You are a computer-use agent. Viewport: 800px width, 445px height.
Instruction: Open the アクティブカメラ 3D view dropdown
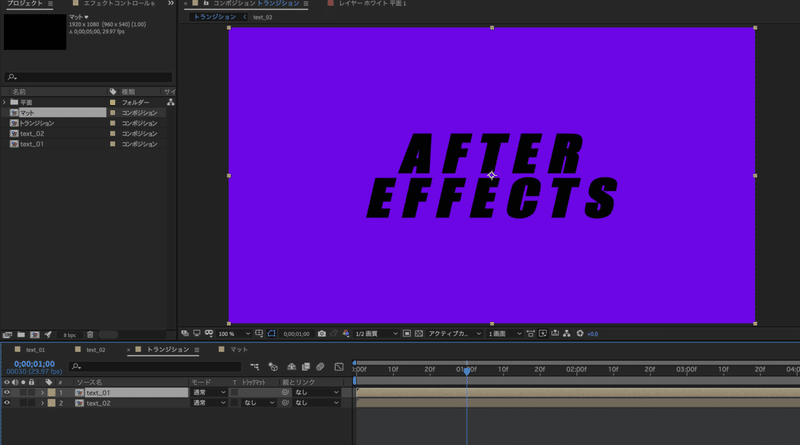[x=454, y=334]
